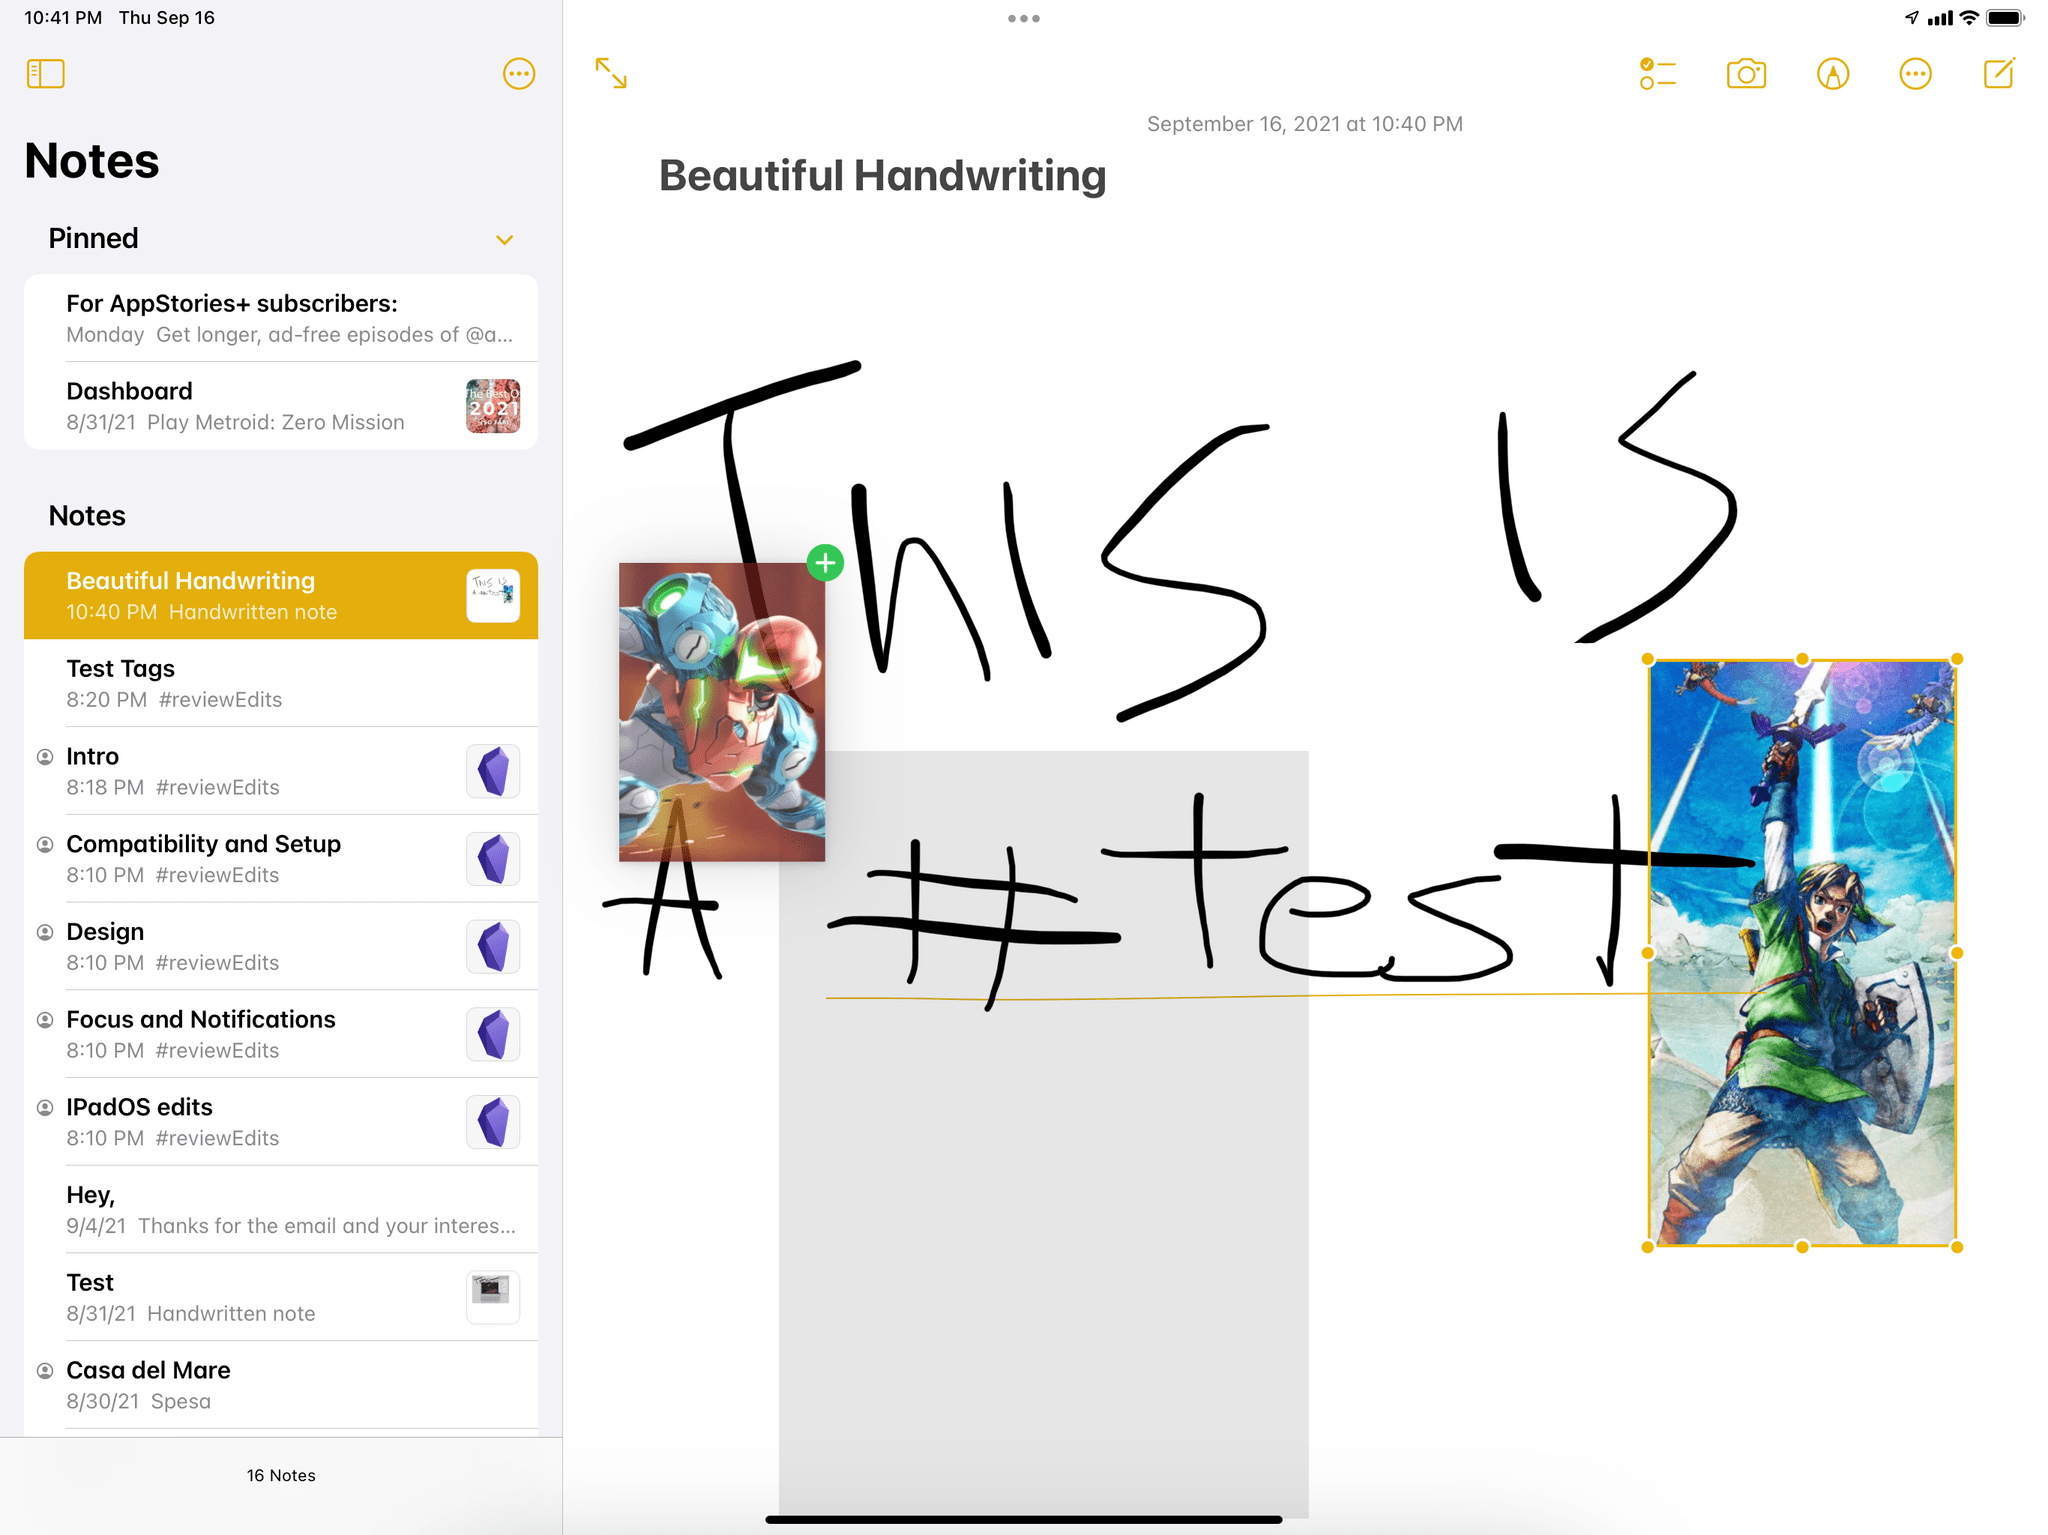Open the note actions ellipsis menu

(x=1915, y=74)
